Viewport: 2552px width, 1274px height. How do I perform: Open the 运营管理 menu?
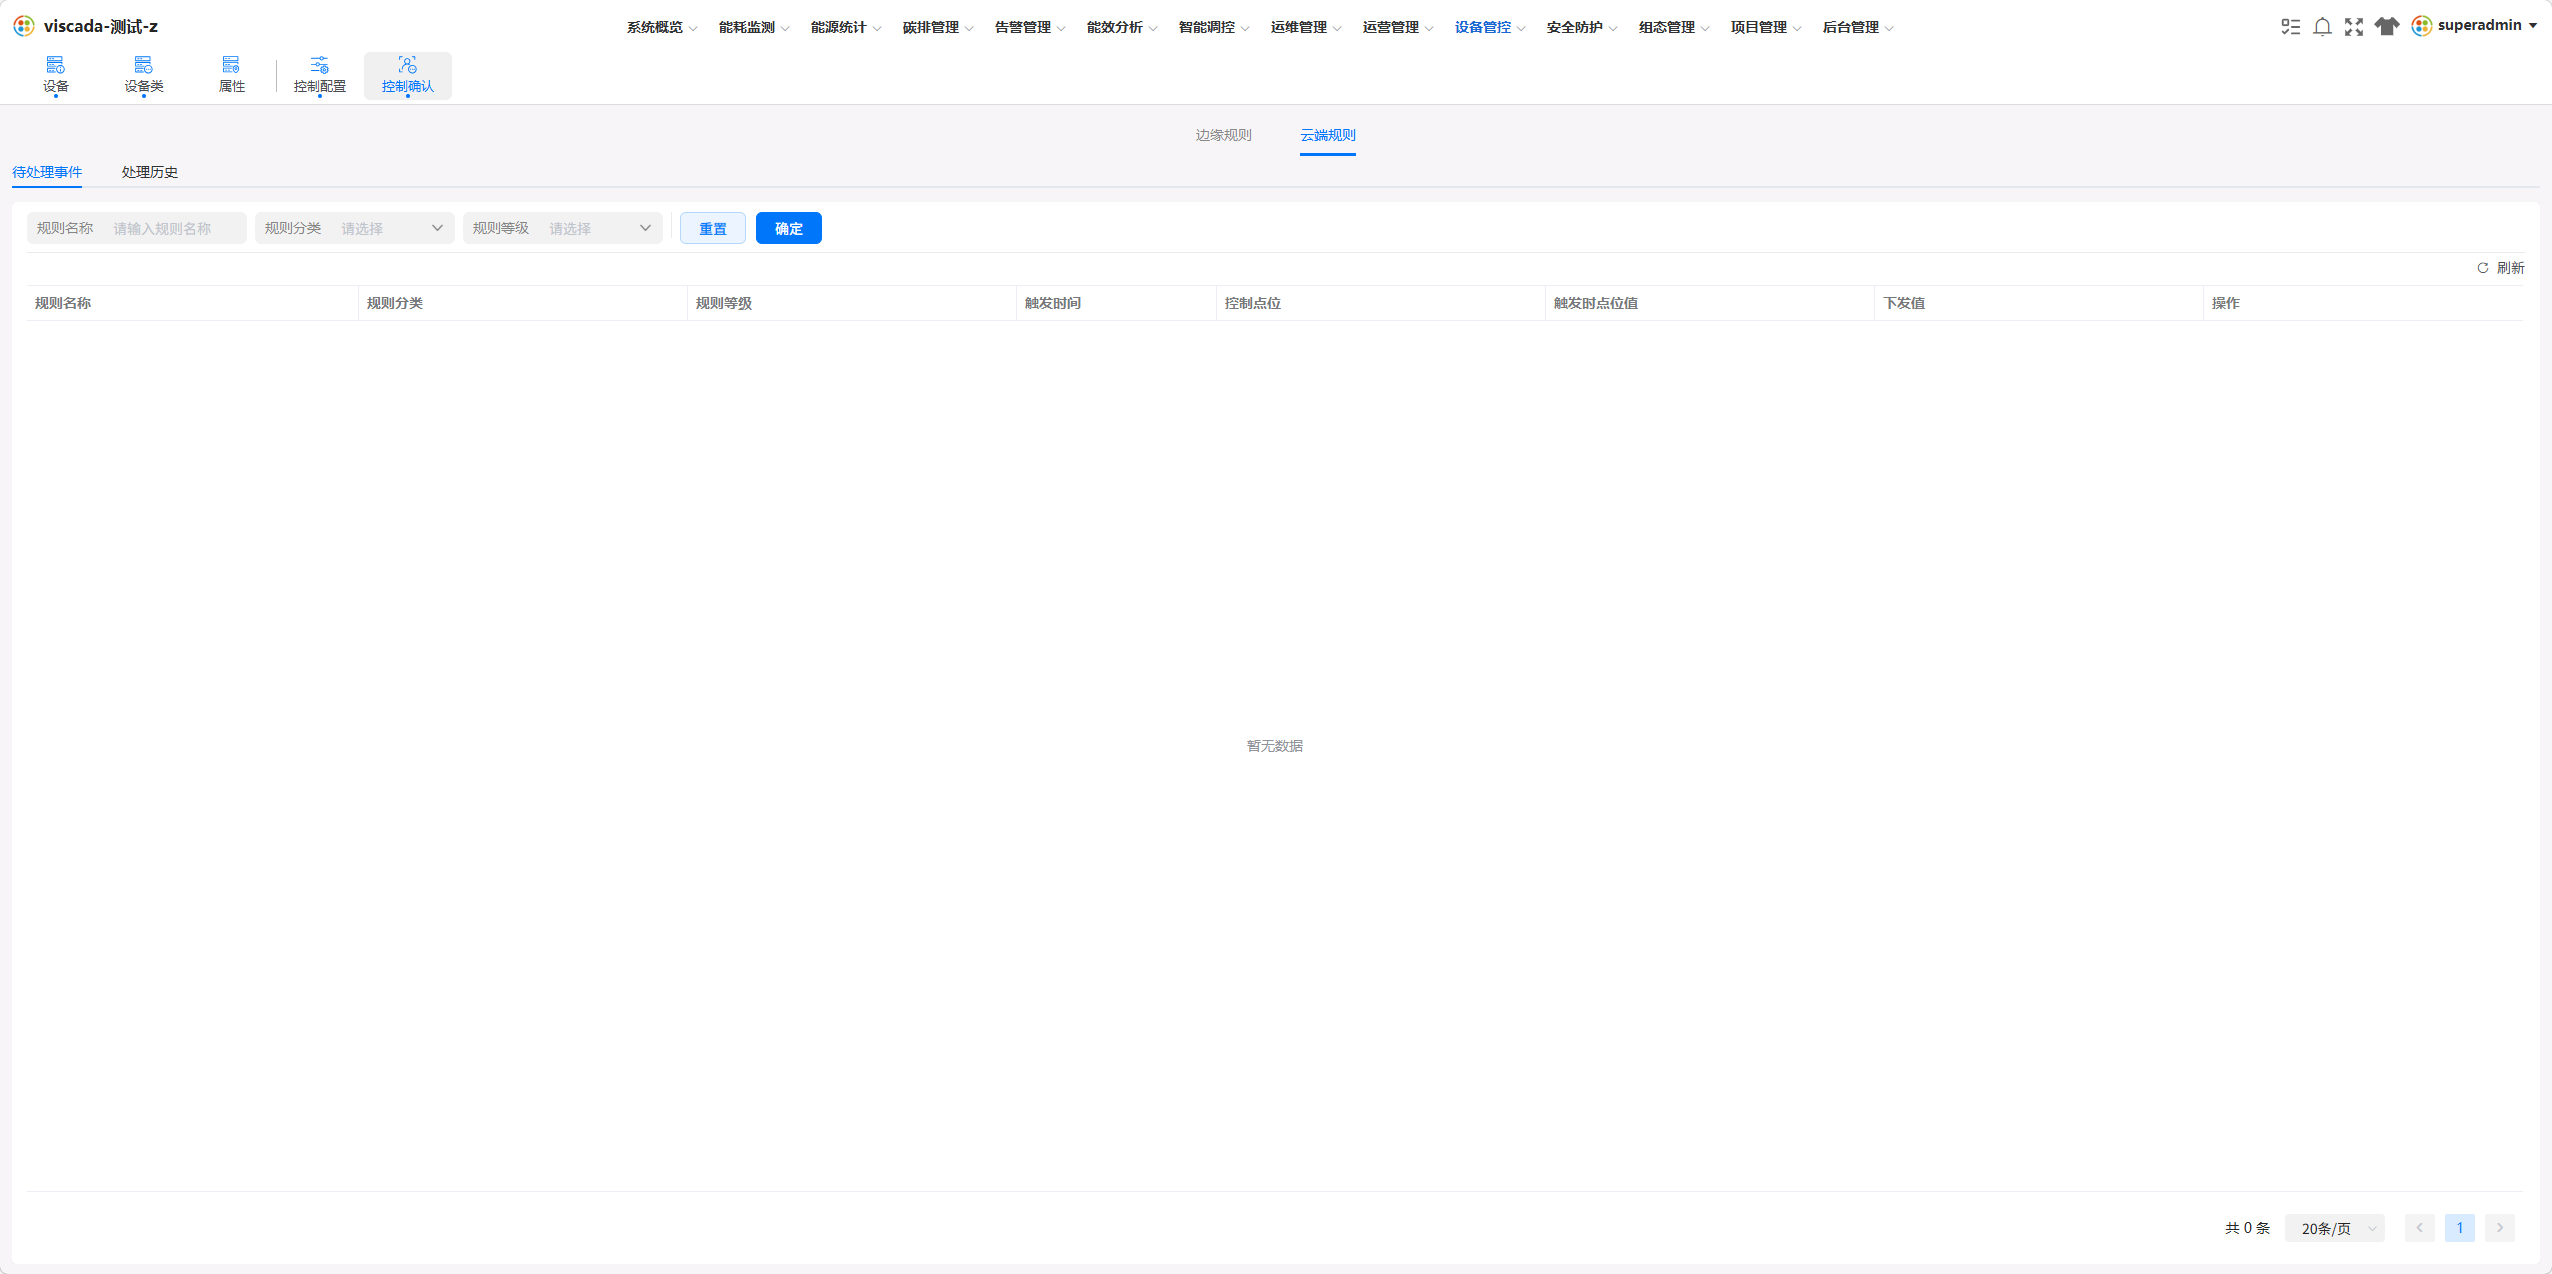coord(1398,27)
